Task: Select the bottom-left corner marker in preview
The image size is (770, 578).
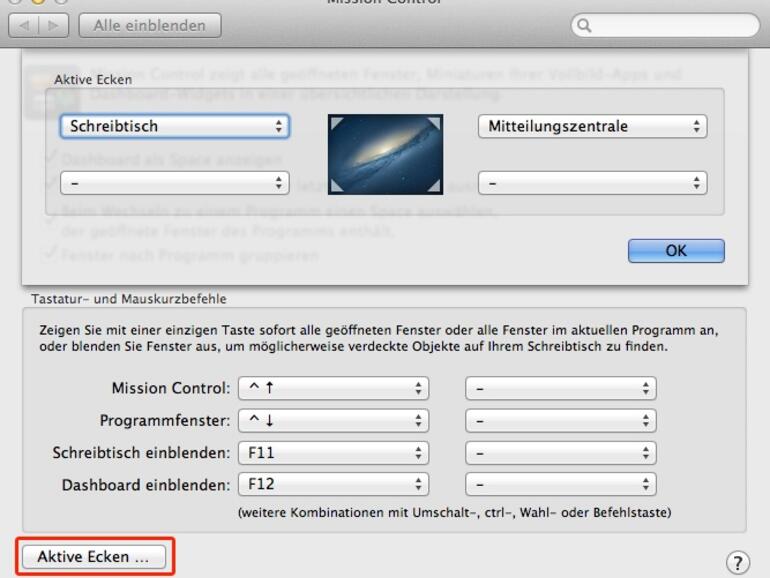Action: [336, 186]
